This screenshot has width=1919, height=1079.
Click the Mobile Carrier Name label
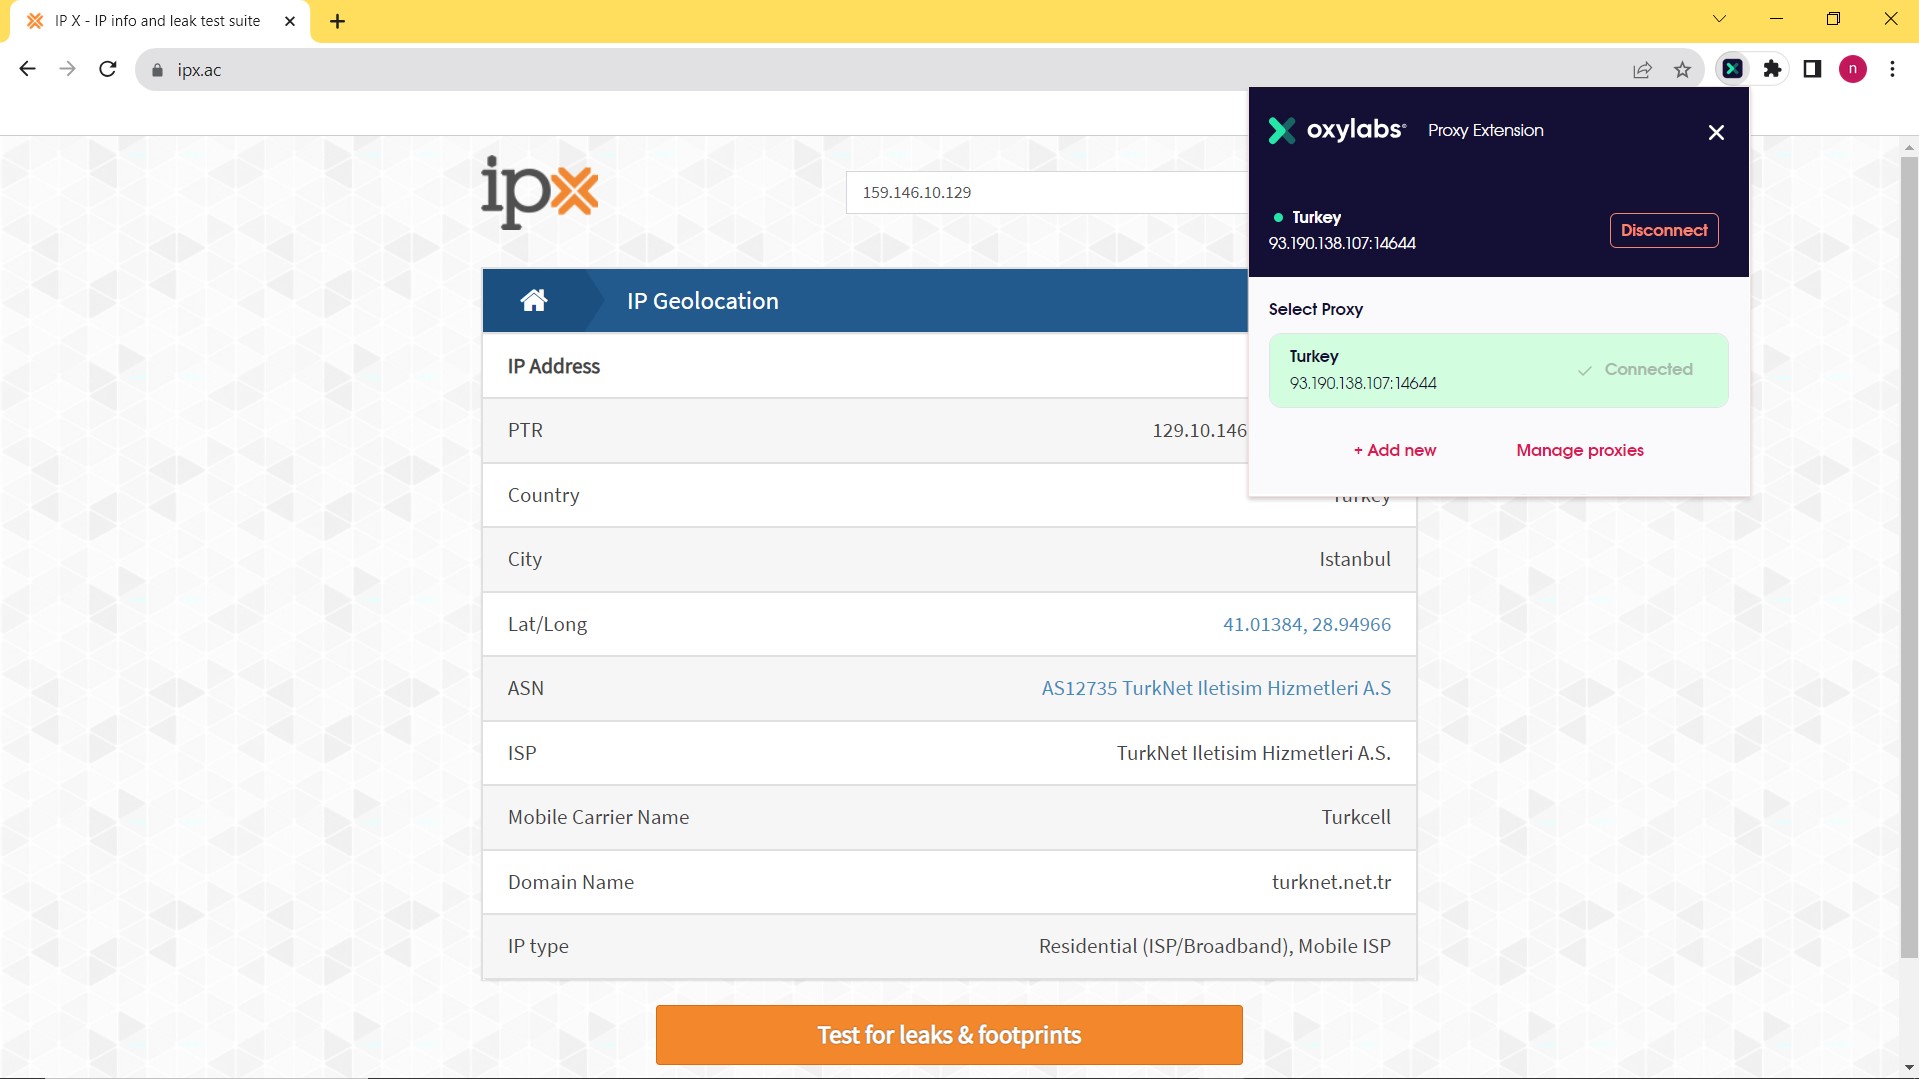598,817
